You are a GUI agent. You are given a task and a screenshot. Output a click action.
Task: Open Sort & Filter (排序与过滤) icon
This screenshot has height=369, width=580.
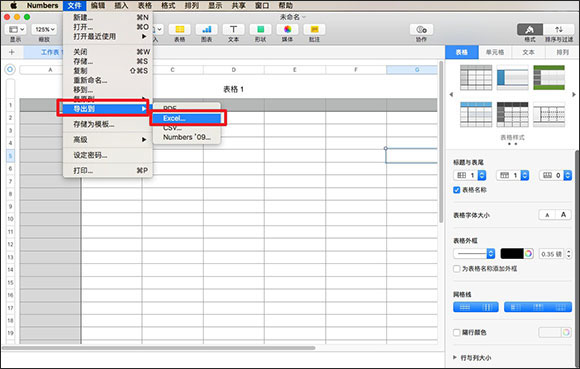[559, 30]
